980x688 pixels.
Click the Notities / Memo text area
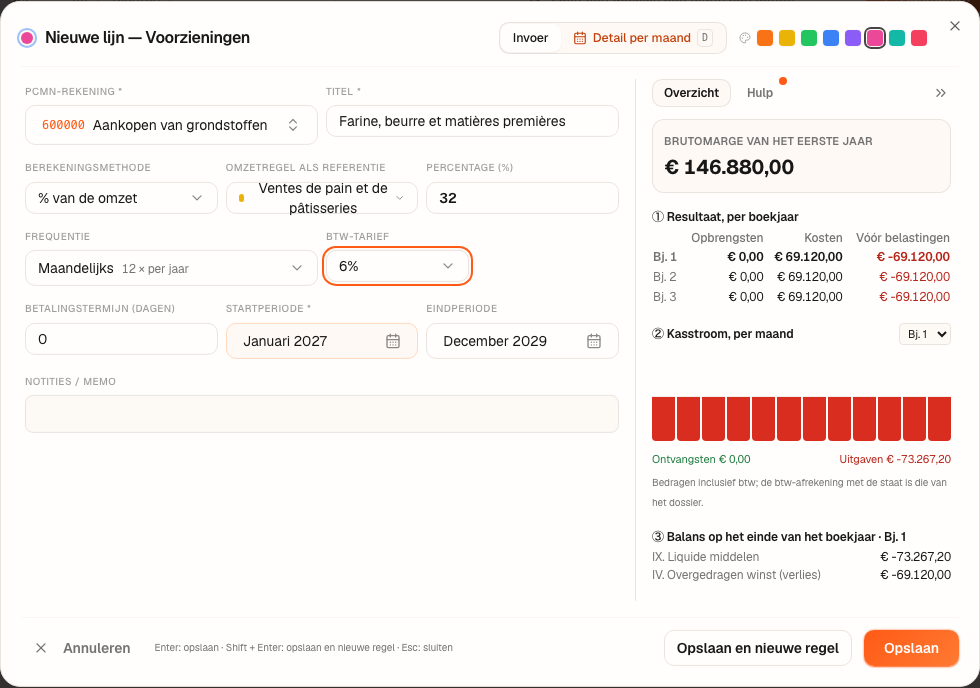(322, 414)
